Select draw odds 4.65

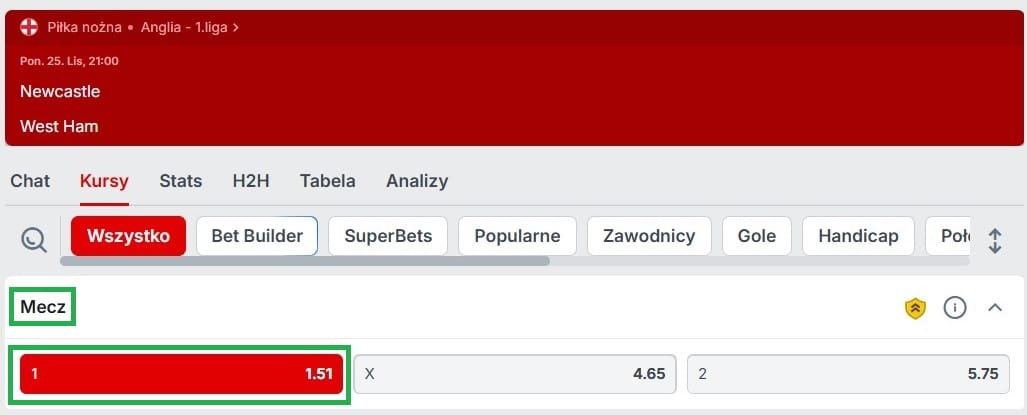pyautogui.click(x=515, y=374)
